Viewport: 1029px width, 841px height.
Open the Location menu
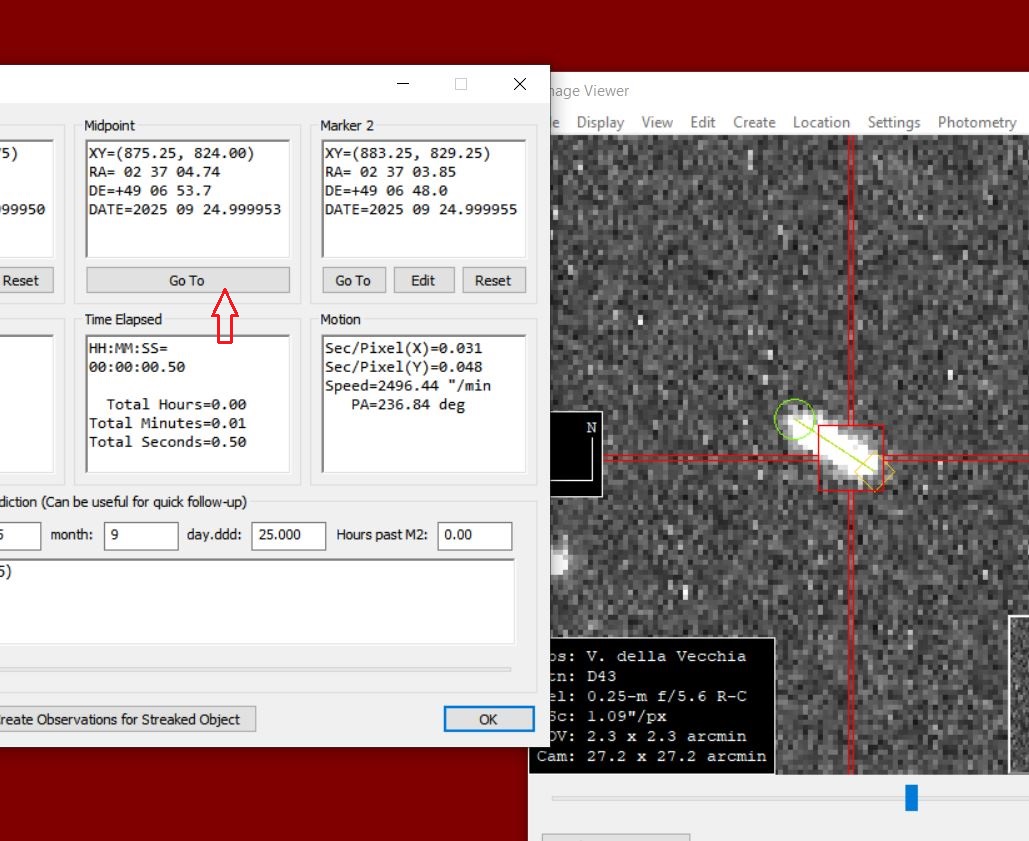821,122
